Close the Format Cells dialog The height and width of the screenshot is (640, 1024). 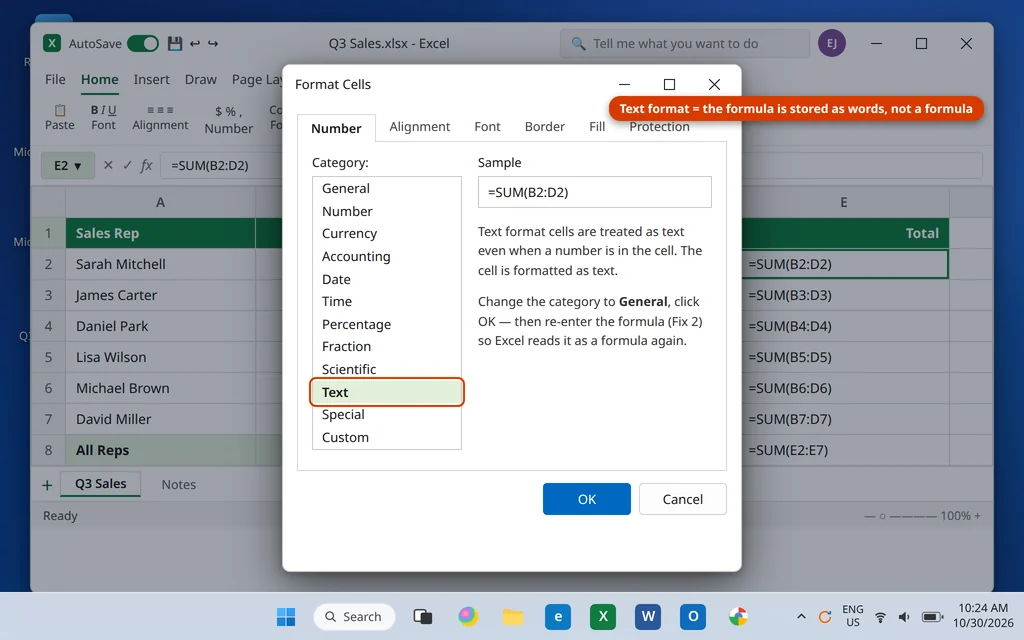[714, 84]
